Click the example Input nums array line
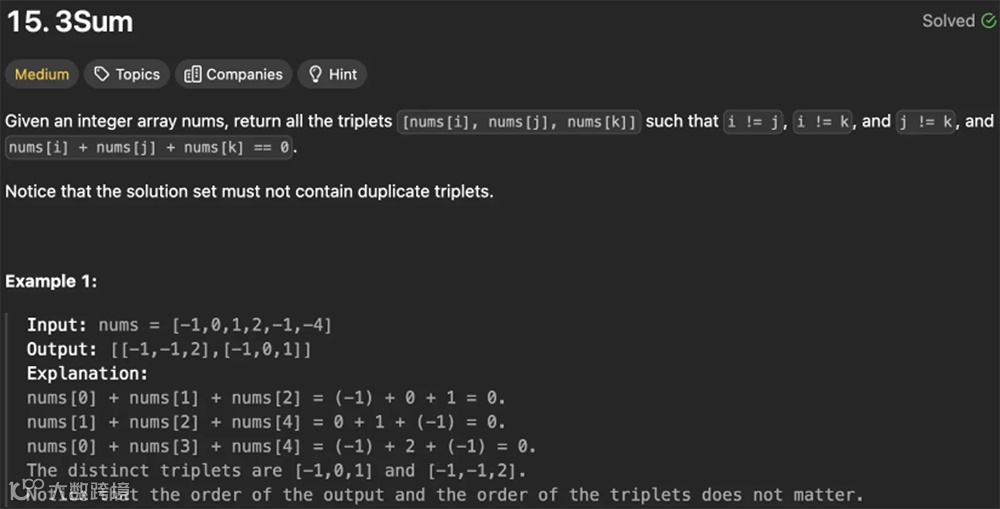 (x=179, y=325)
